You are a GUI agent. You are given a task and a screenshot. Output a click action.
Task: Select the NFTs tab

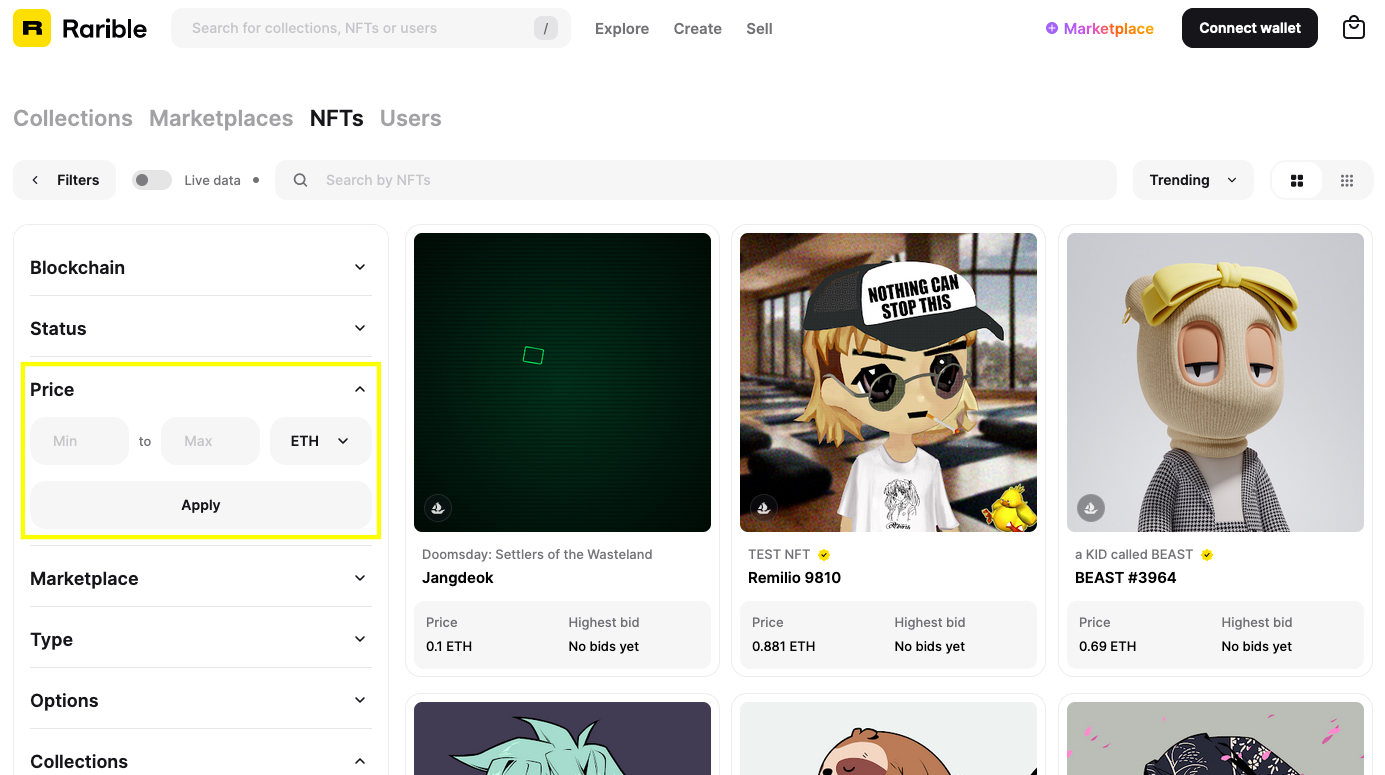point(337,118)
